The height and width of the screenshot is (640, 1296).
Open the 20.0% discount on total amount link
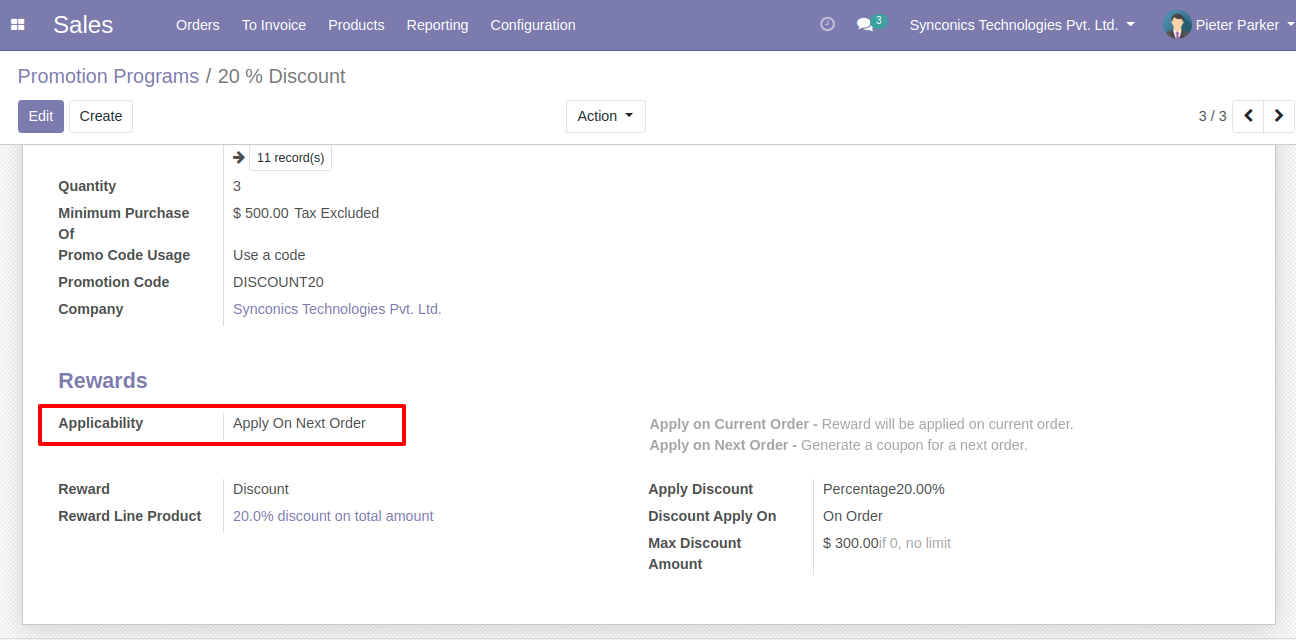(333, 516)
